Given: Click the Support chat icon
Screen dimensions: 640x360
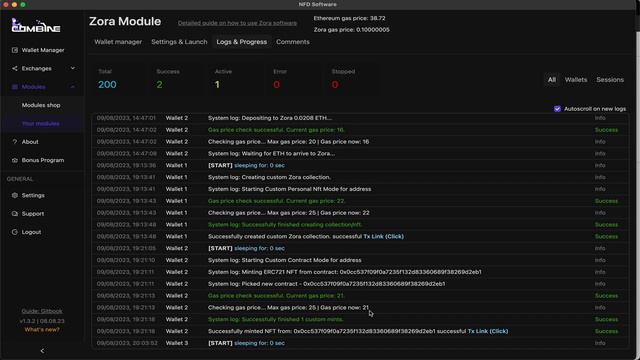Looking at the screenshot, I should click(x=15, y=214).
